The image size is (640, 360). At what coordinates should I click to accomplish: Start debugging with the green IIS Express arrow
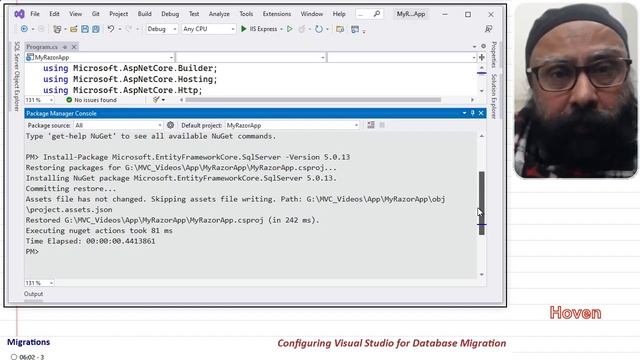(x=244, y=29)
